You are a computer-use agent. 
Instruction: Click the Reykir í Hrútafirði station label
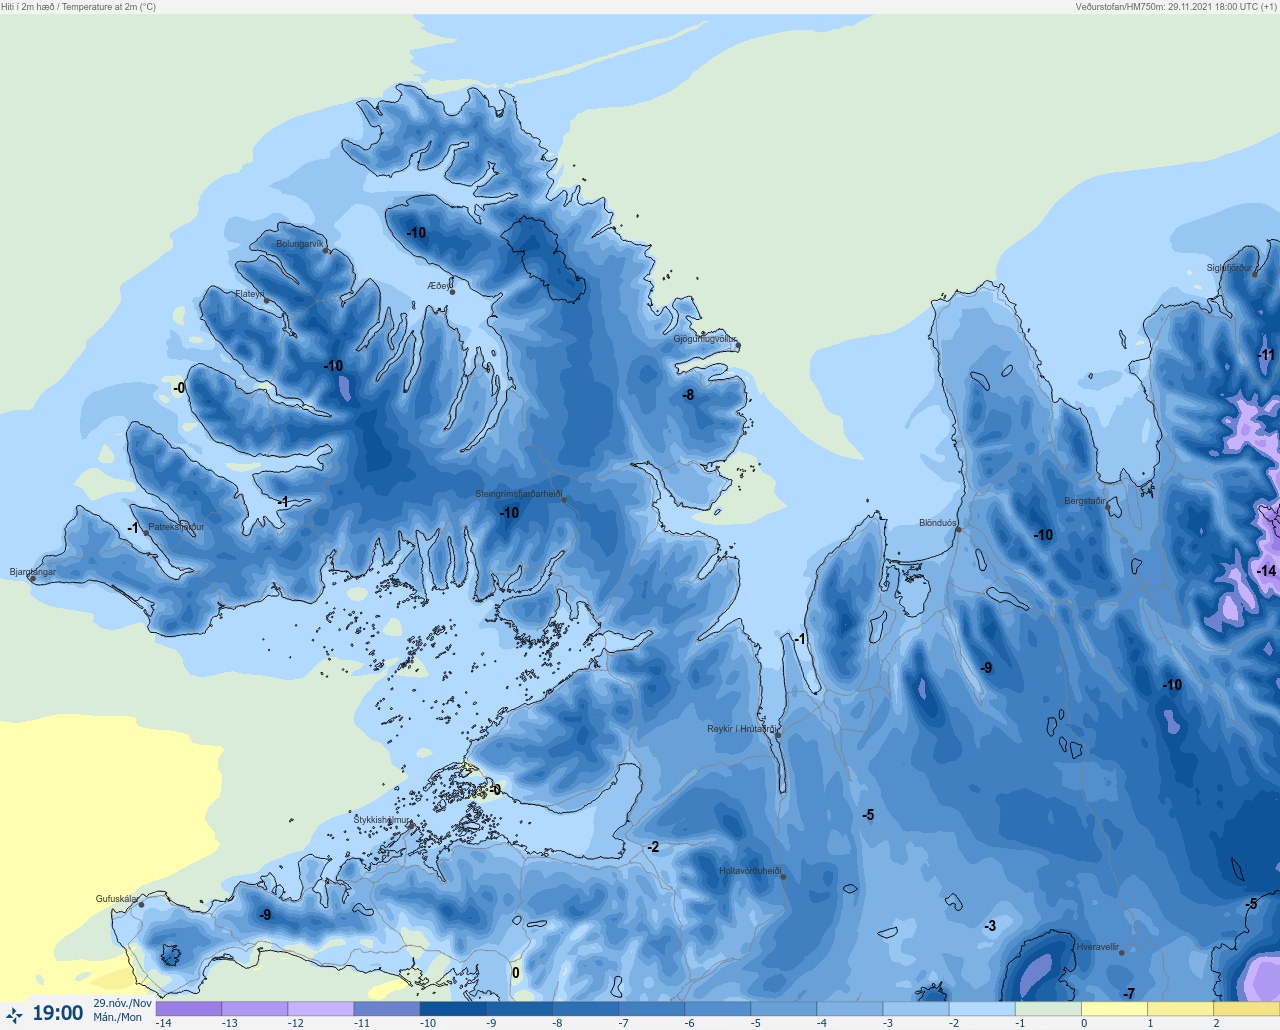point(741,729)
